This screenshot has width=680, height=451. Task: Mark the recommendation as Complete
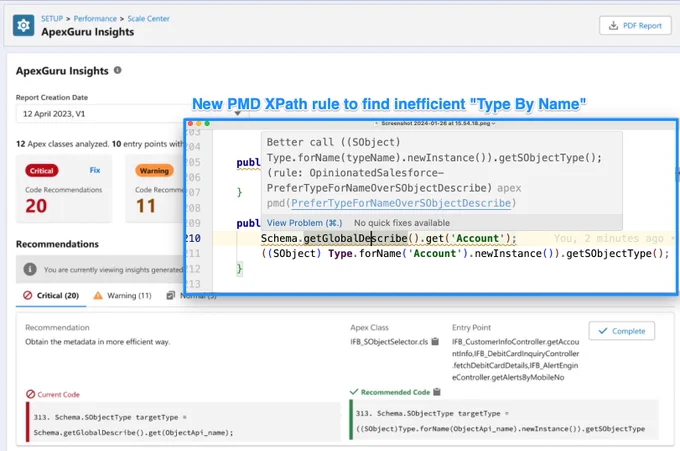[x=621, y=331]
